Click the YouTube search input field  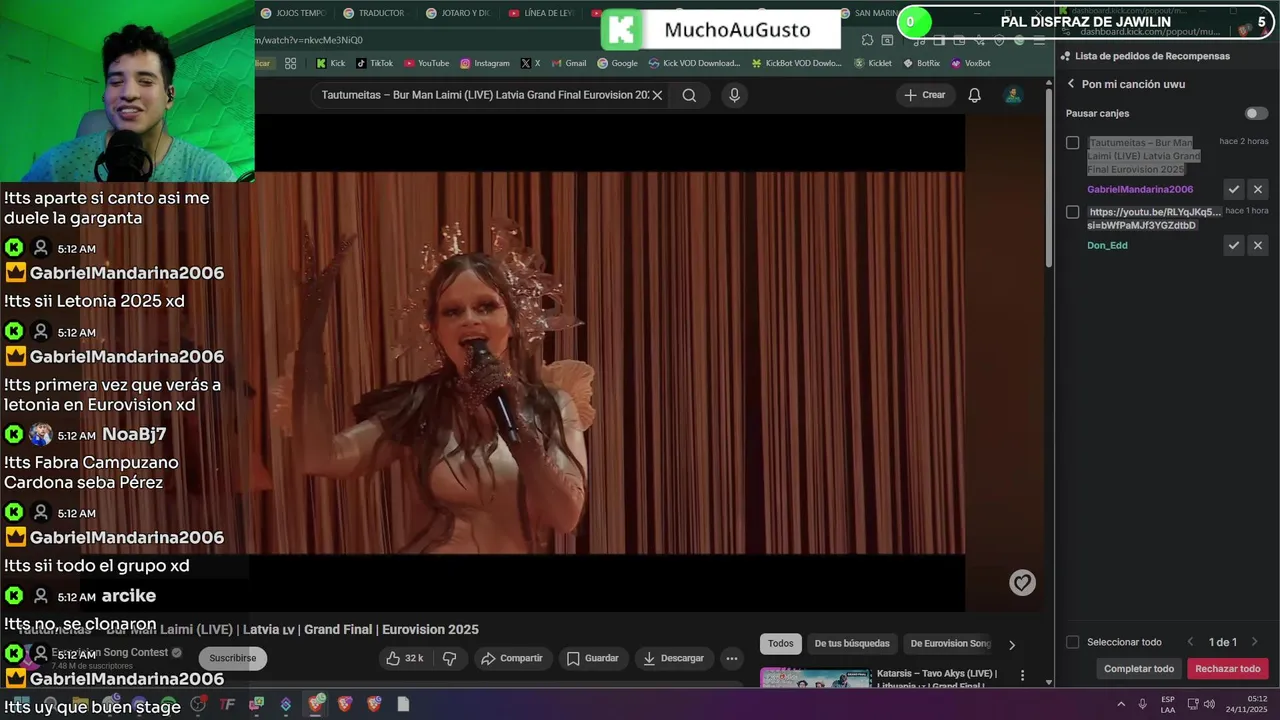[x=484, y=95]
